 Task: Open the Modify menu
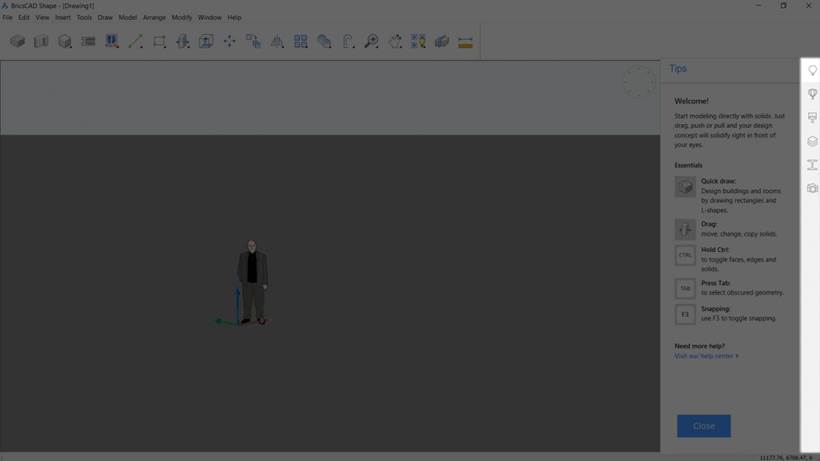[x=182, y=17]
